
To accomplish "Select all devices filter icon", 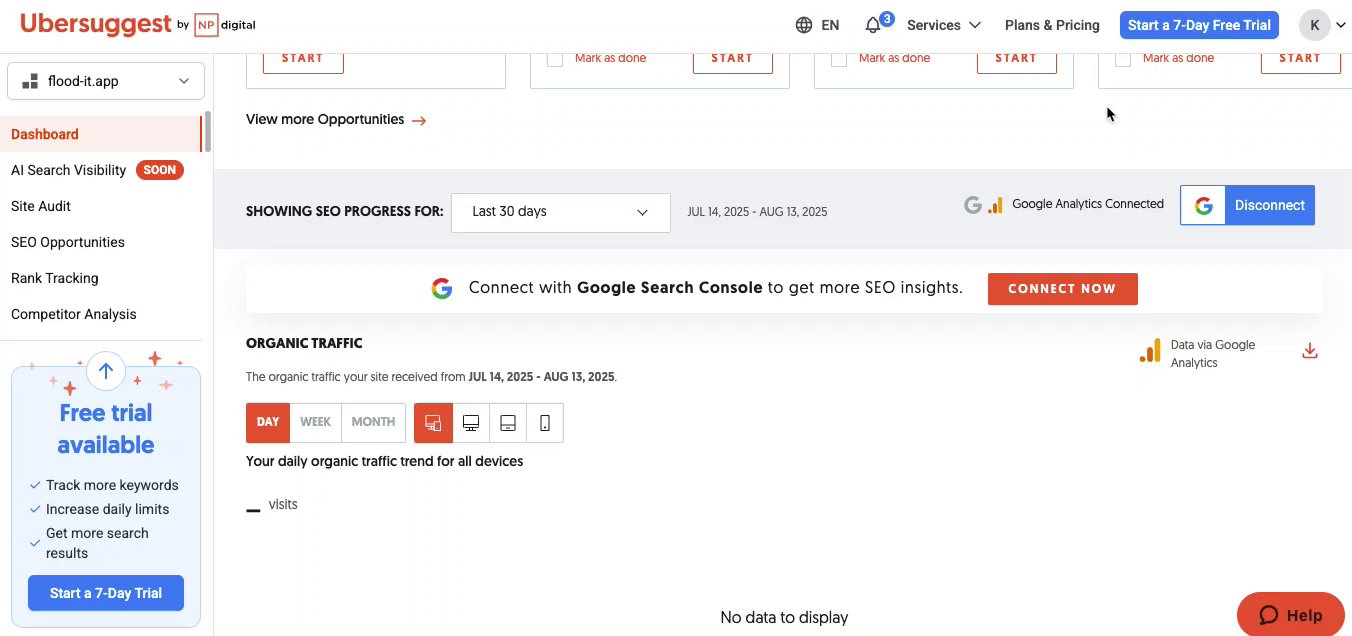I will pyautogui.click(x=433, y=423).
